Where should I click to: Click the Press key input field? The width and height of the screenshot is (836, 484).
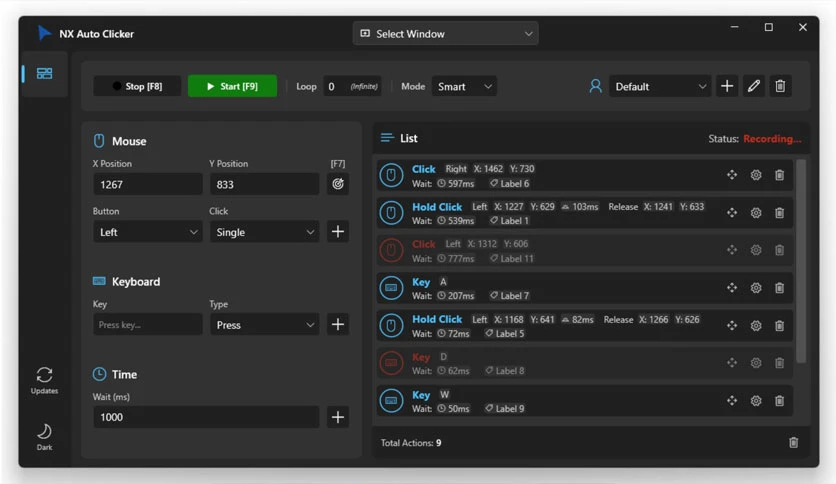[148, 325]
